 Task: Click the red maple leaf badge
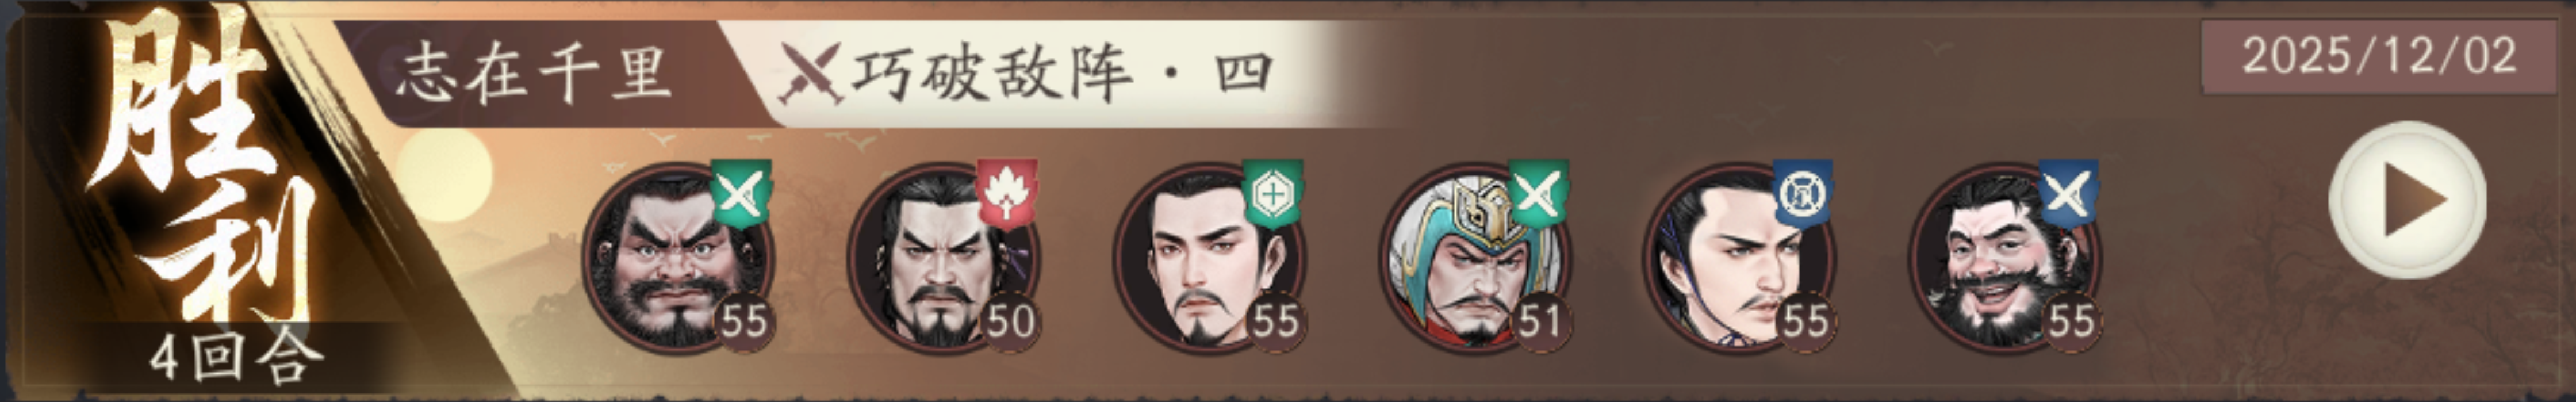[1007, 193]
